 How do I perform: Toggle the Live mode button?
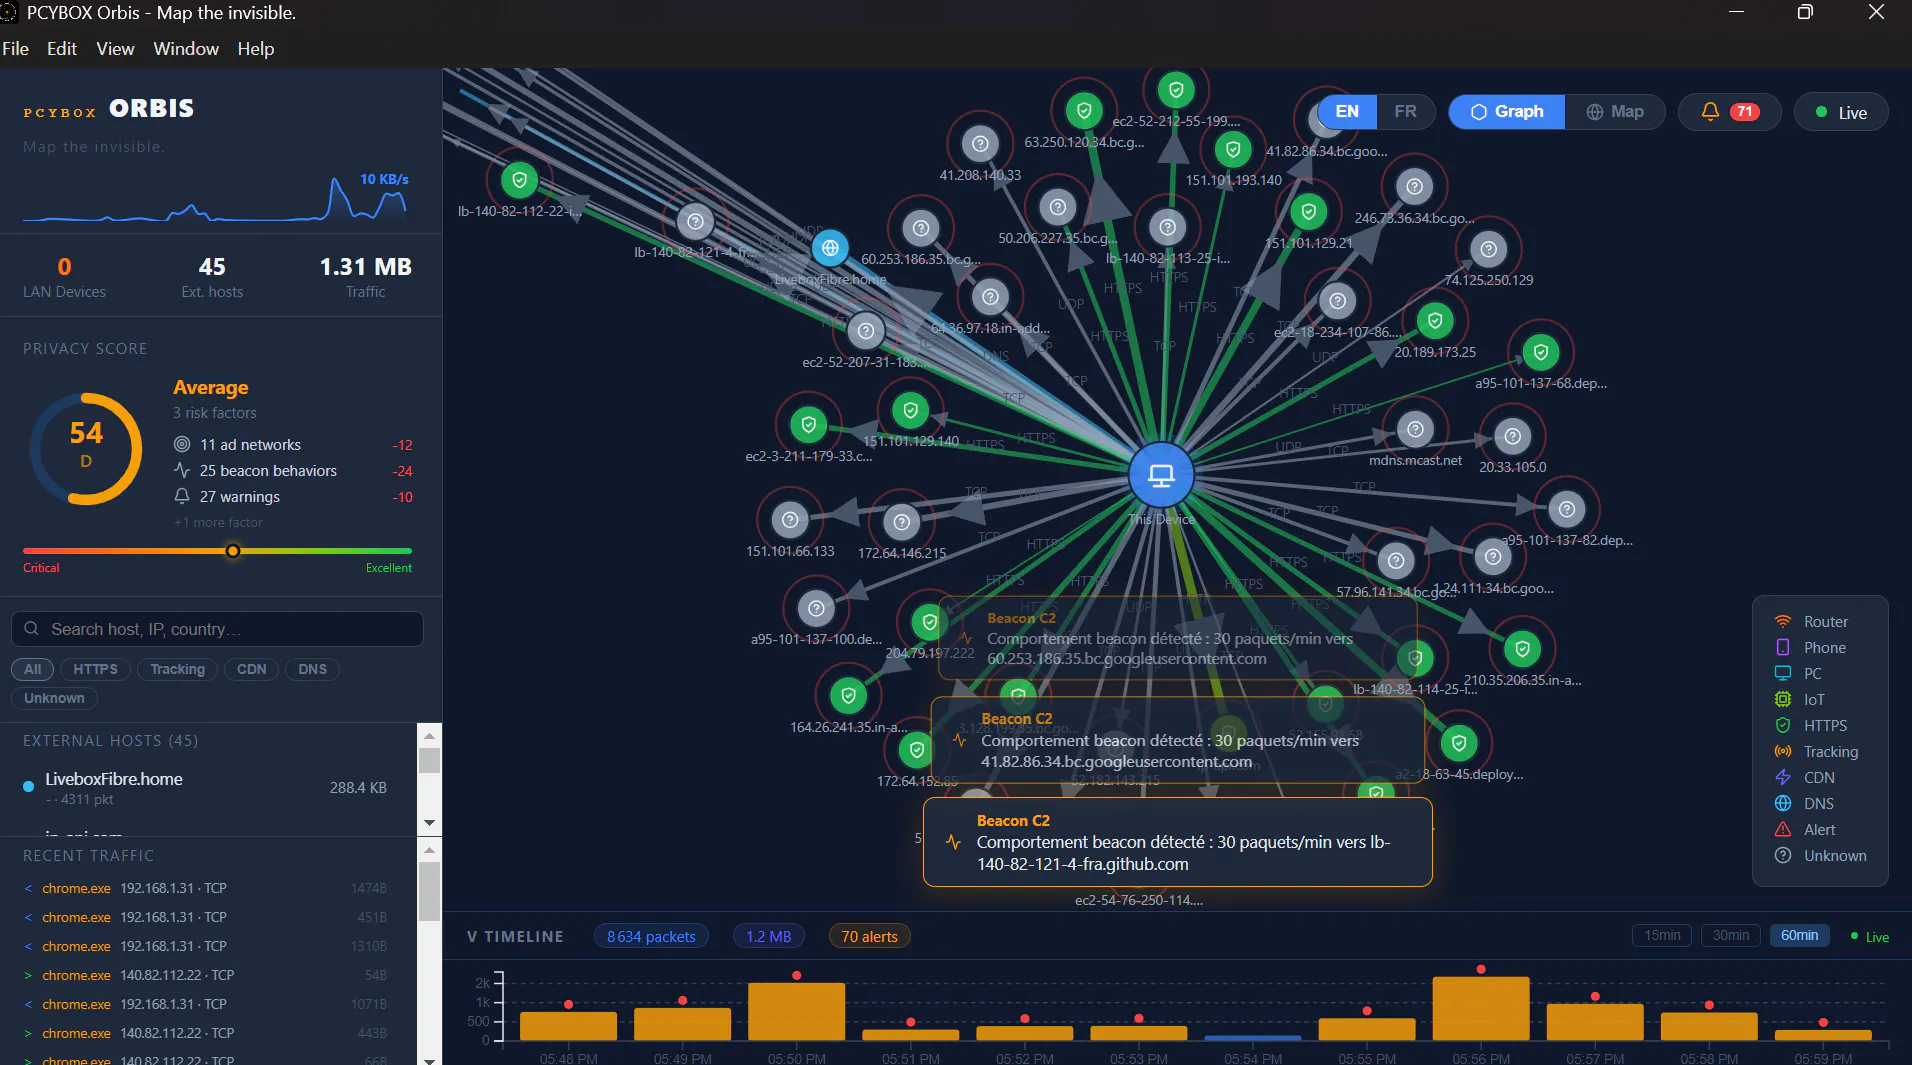(1841, 113)
